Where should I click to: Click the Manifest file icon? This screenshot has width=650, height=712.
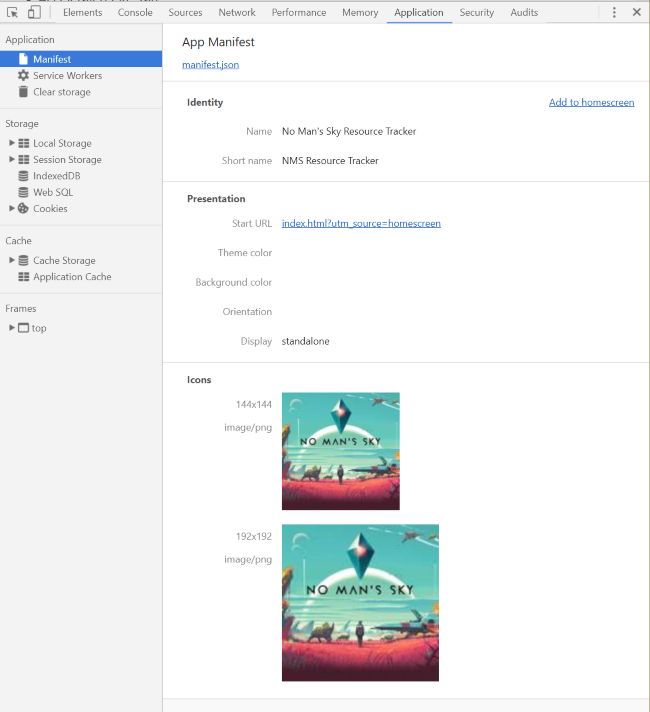point(23,59)
